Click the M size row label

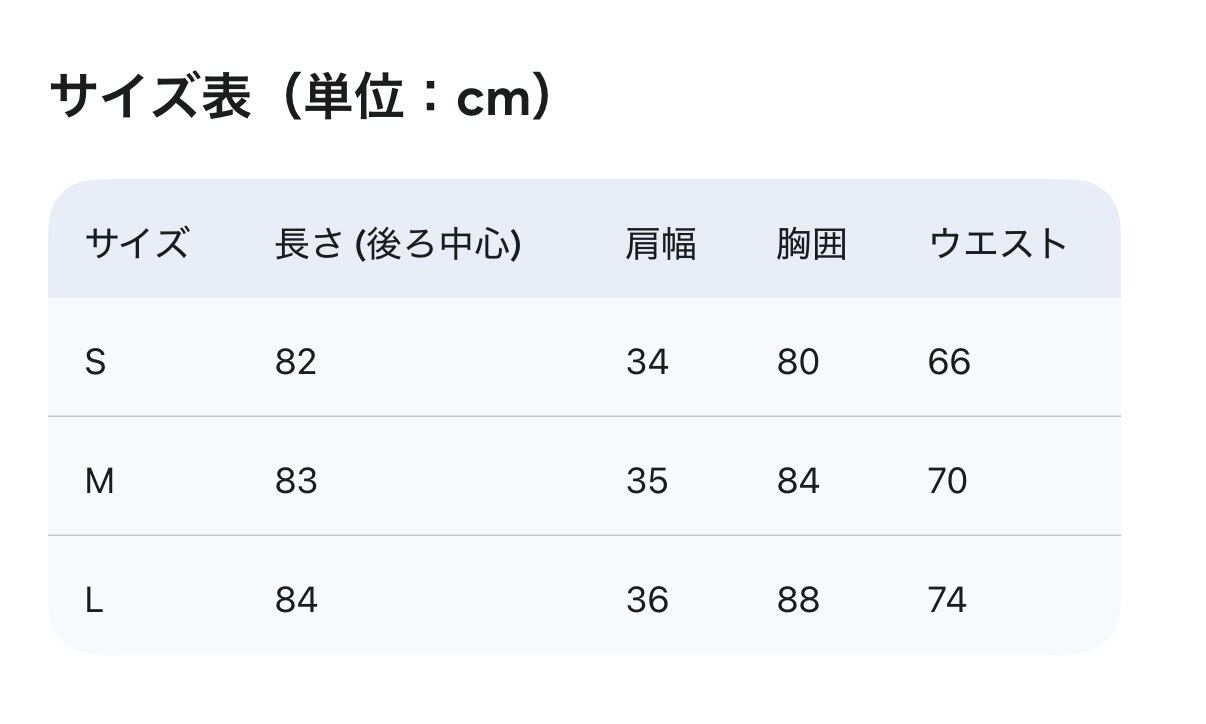pos(99,481)
